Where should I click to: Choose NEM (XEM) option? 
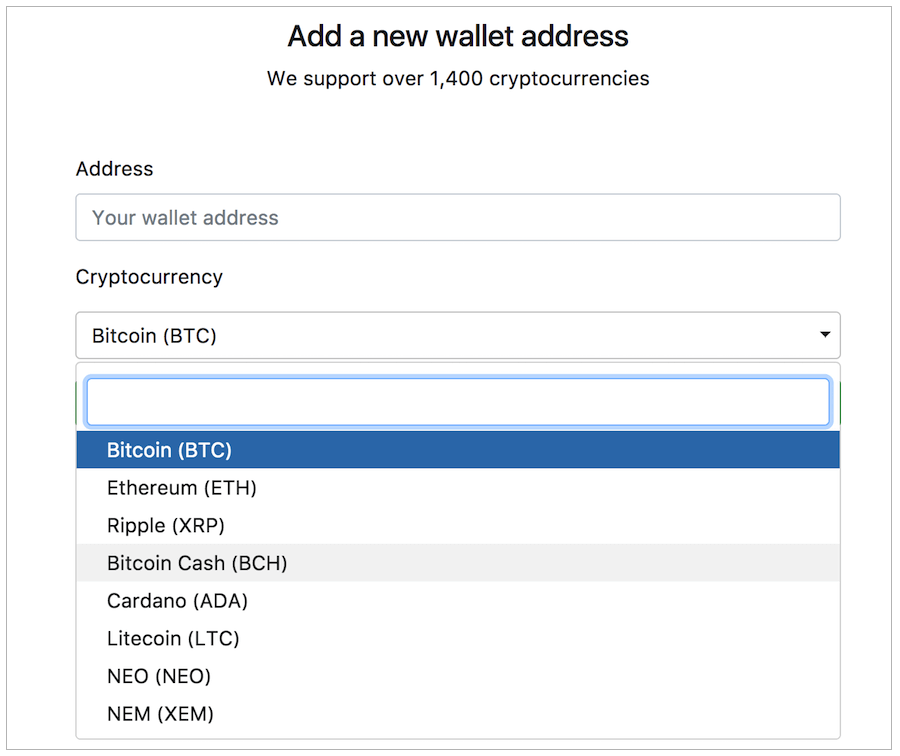pos(457,714)
